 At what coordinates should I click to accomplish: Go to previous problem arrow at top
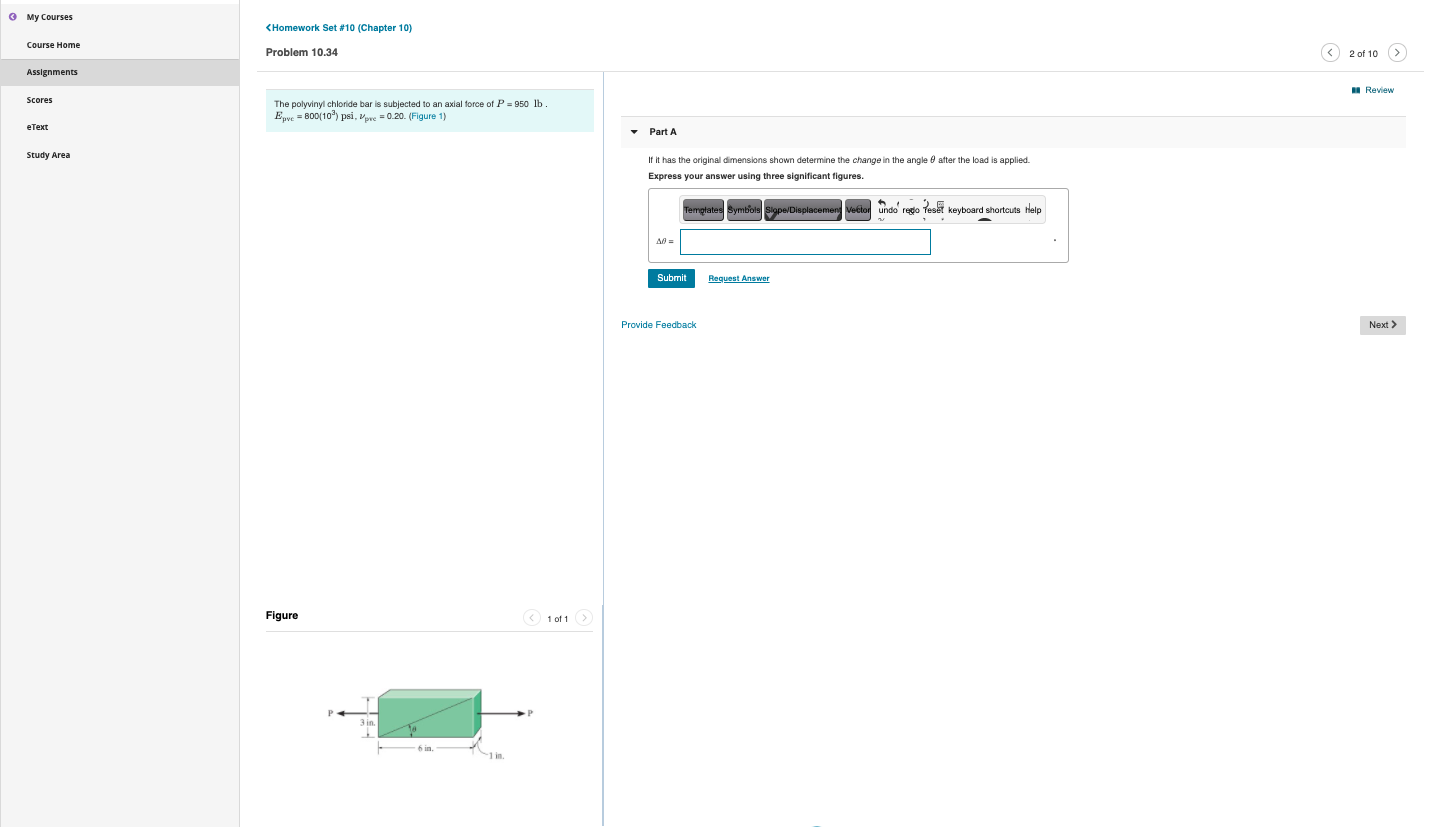click(1331, 53)
